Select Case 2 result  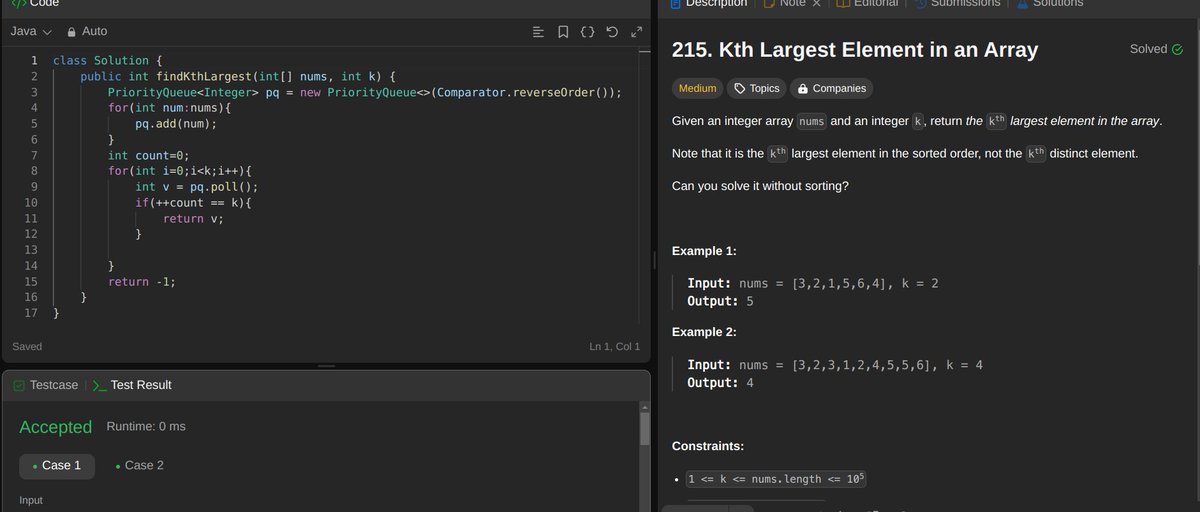pyautogui.click(x=139, y=466)
